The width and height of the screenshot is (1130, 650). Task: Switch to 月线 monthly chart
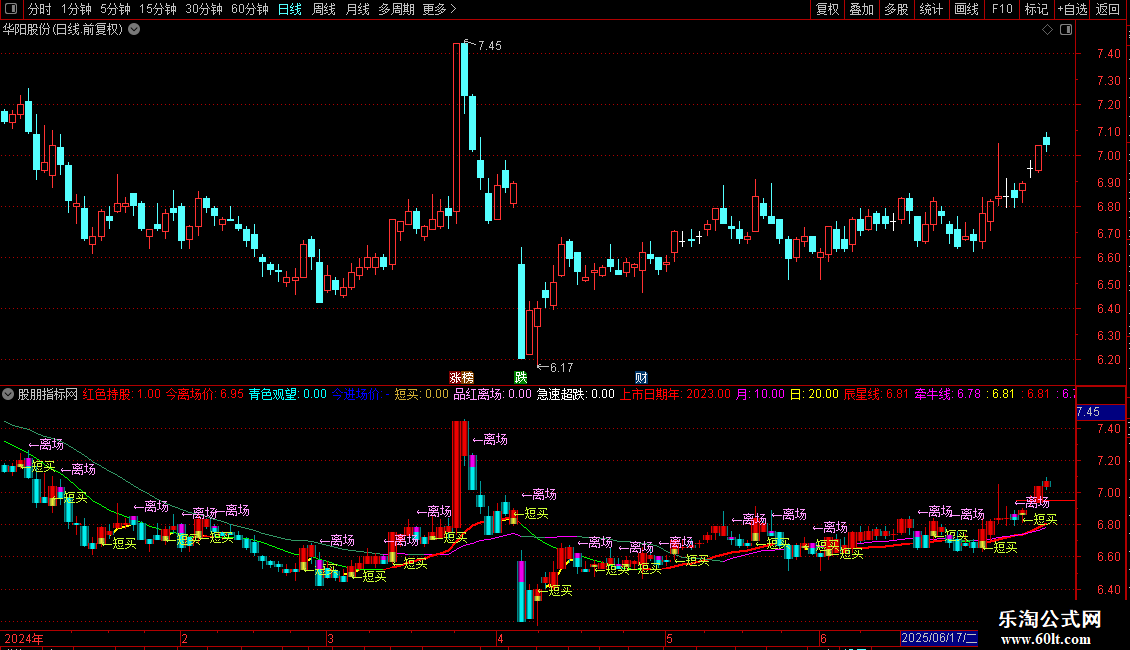357,9
